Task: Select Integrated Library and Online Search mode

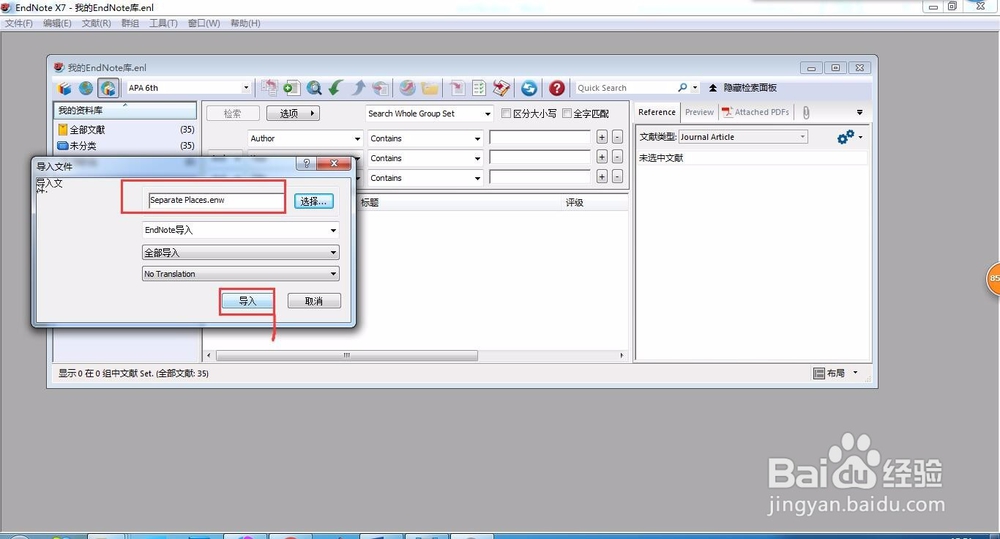Action: click(108, 88)
